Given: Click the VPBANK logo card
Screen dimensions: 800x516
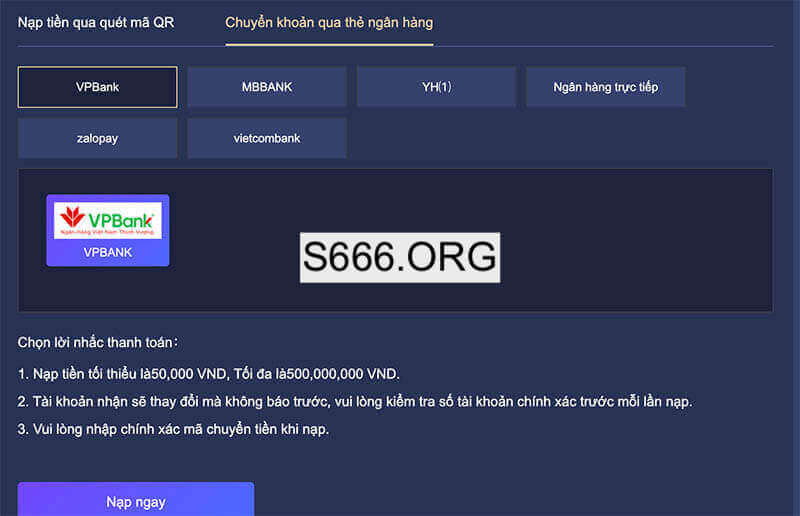Looking at the screenshot, I should (x=108, y=230).
